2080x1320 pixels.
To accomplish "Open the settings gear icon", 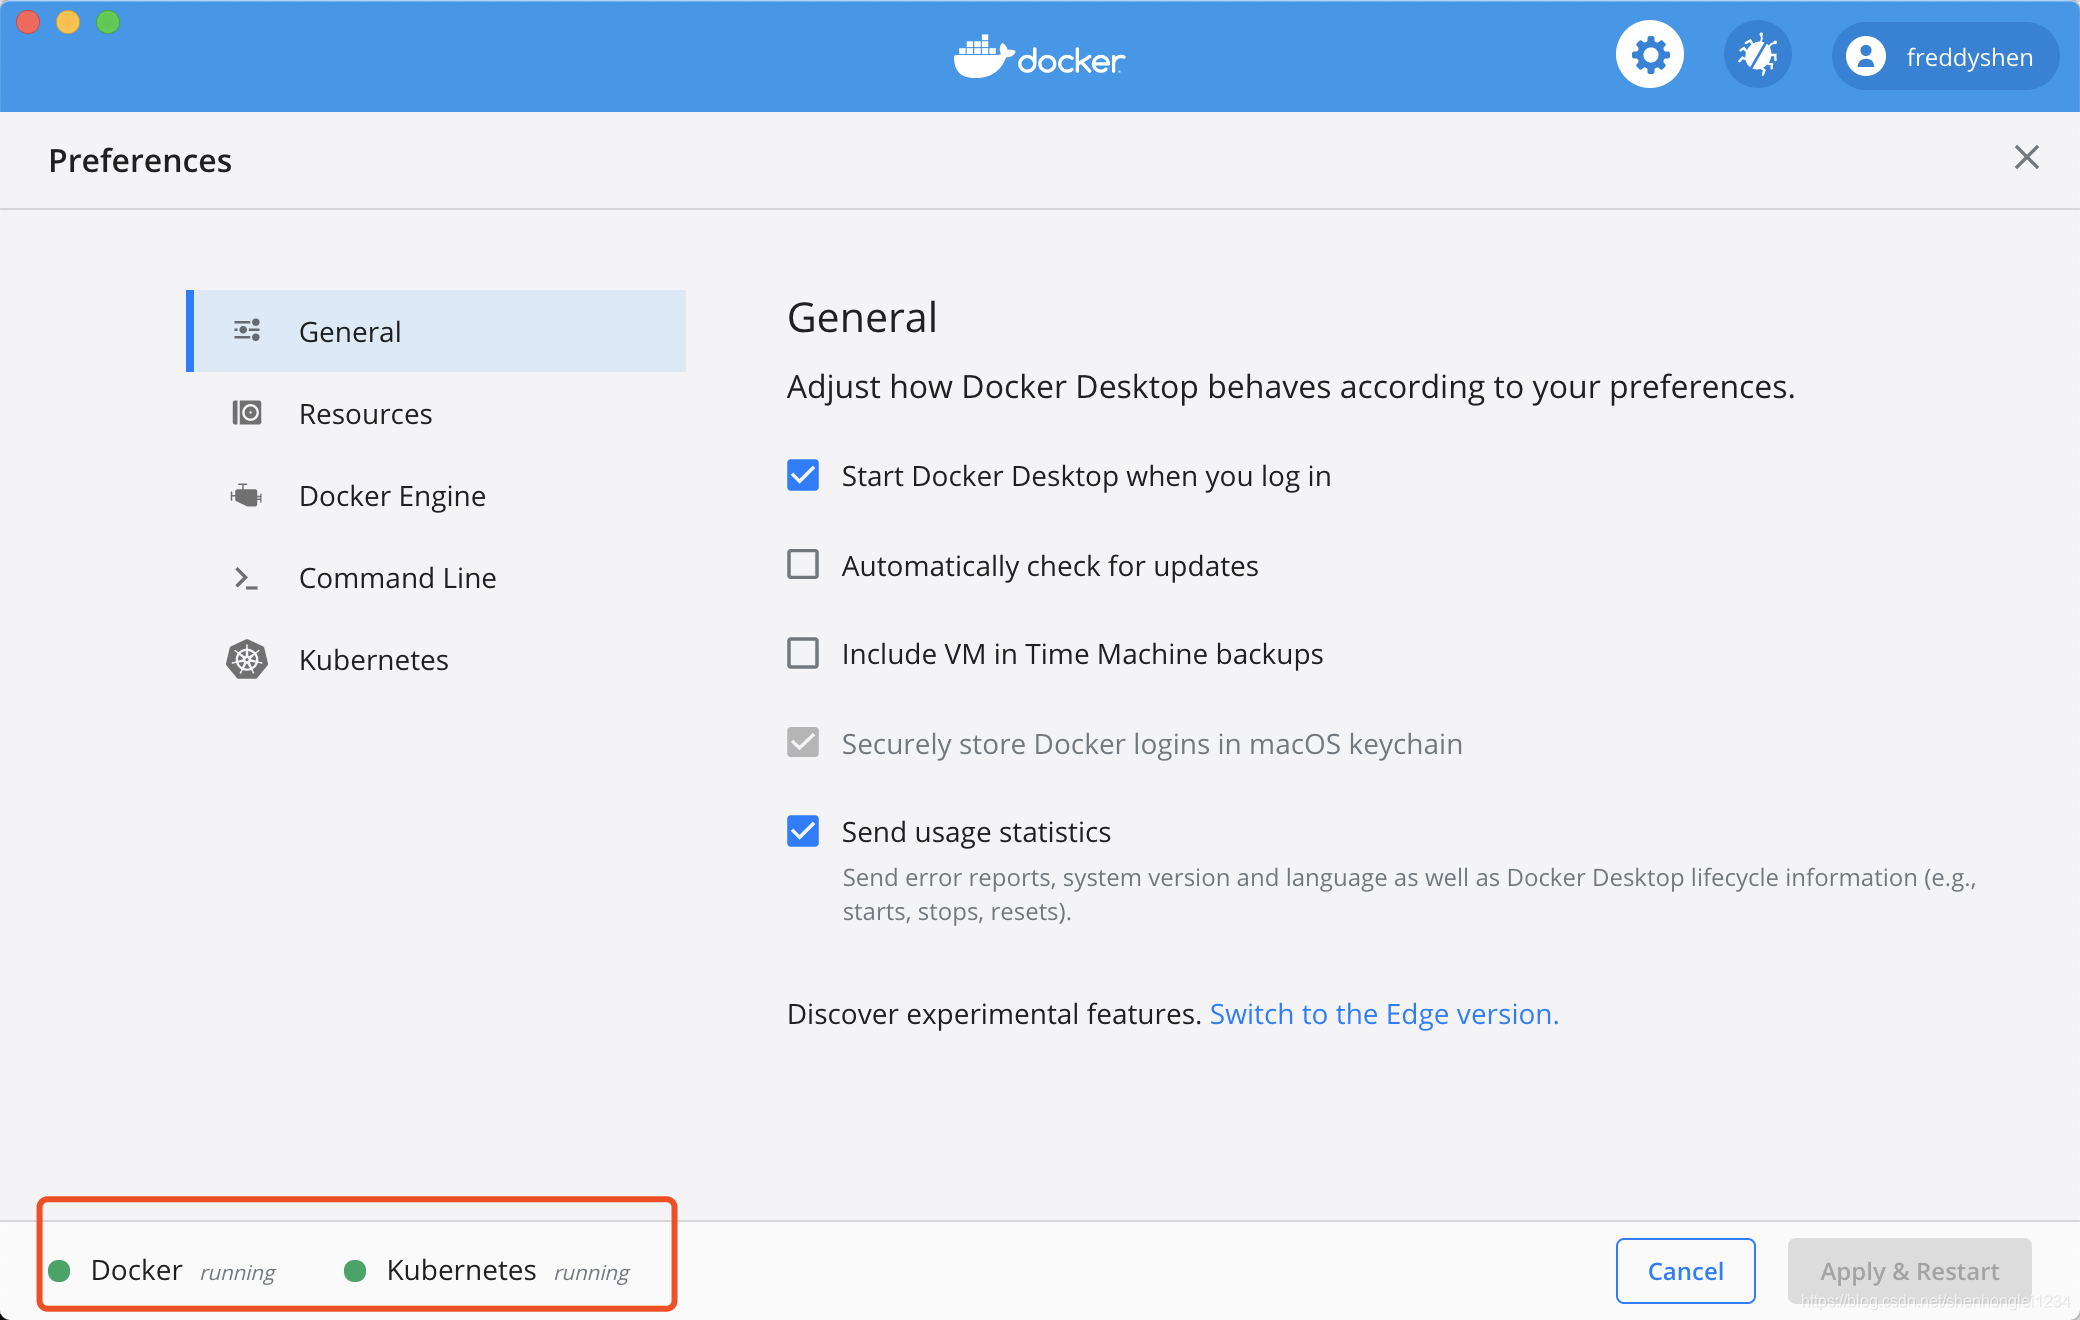I will (1649, 56).
